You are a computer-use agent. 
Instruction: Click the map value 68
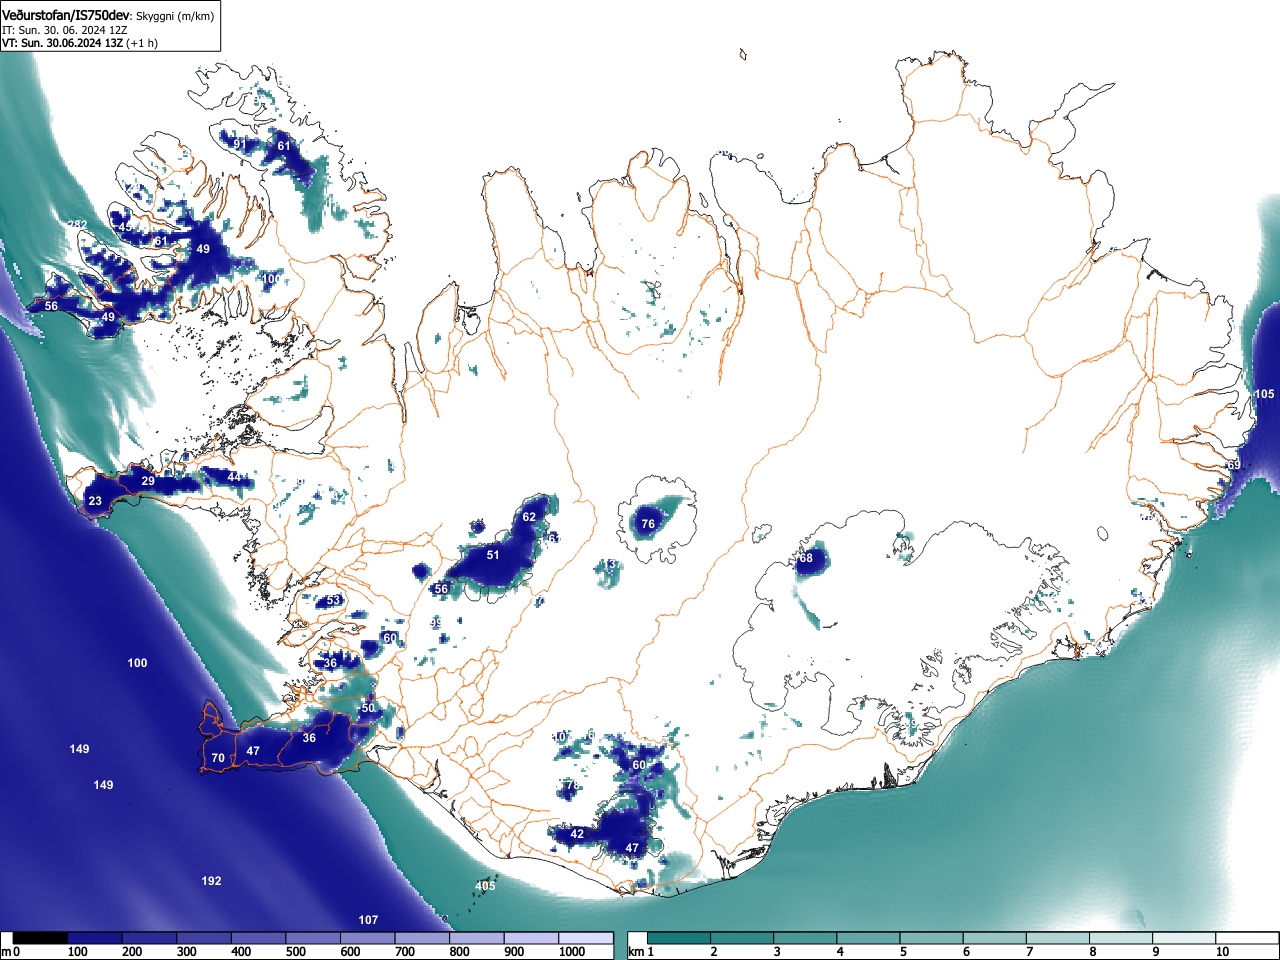point(806,558)
